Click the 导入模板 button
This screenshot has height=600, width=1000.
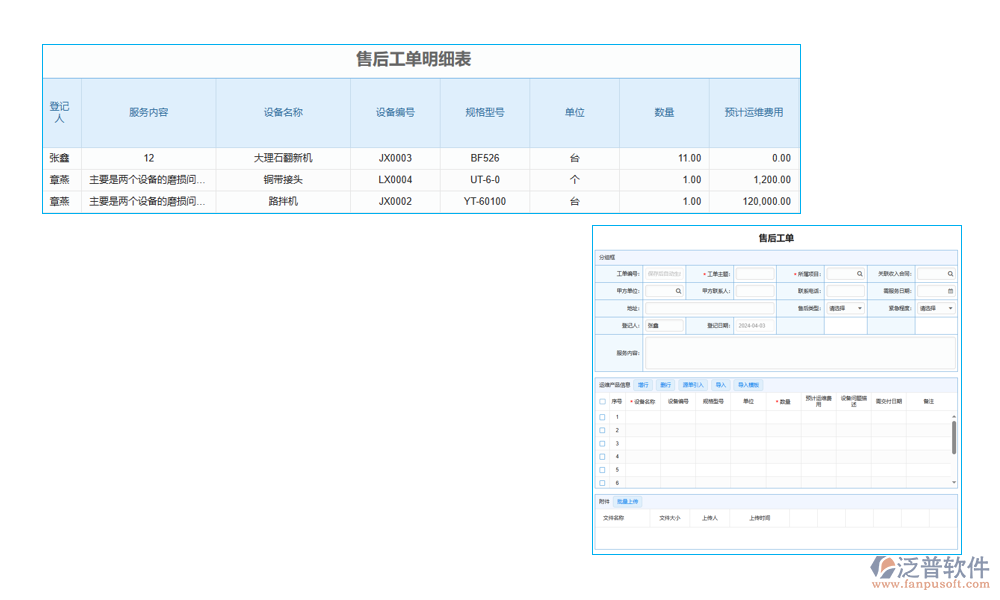click(x=748, y=385)
